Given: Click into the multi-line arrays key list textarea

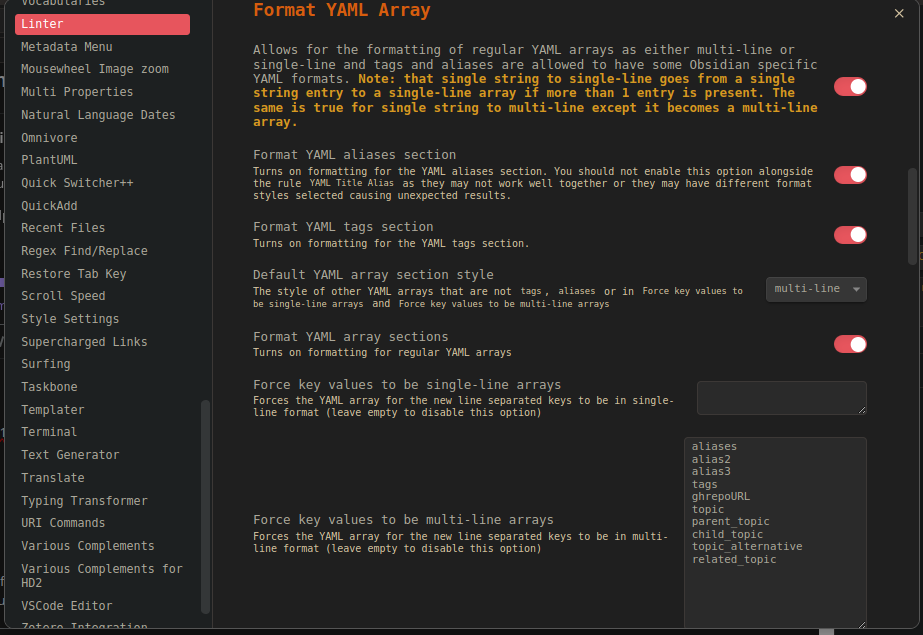Looking at the screenshot, I should tap(775, 533).
